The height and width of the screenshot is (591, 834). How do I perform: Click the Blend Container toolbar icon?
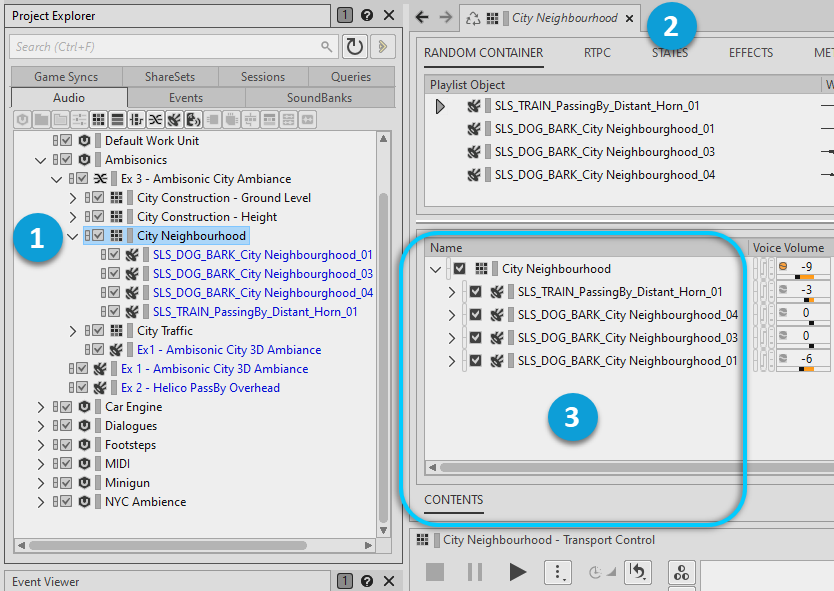pyautogui.click(x=155, y=119)
